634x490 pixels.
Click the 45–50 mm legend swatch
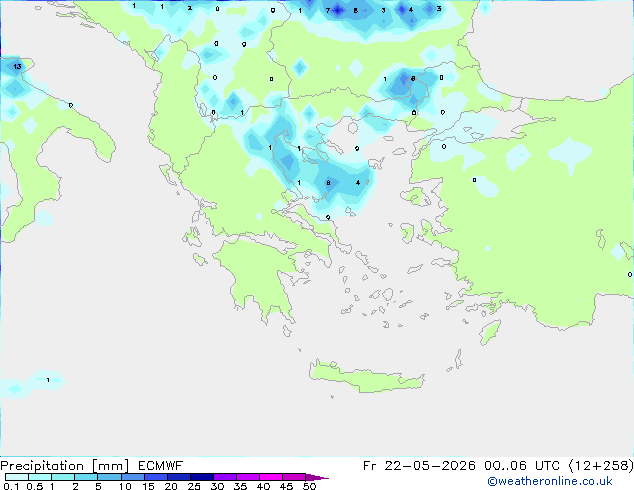294,477
